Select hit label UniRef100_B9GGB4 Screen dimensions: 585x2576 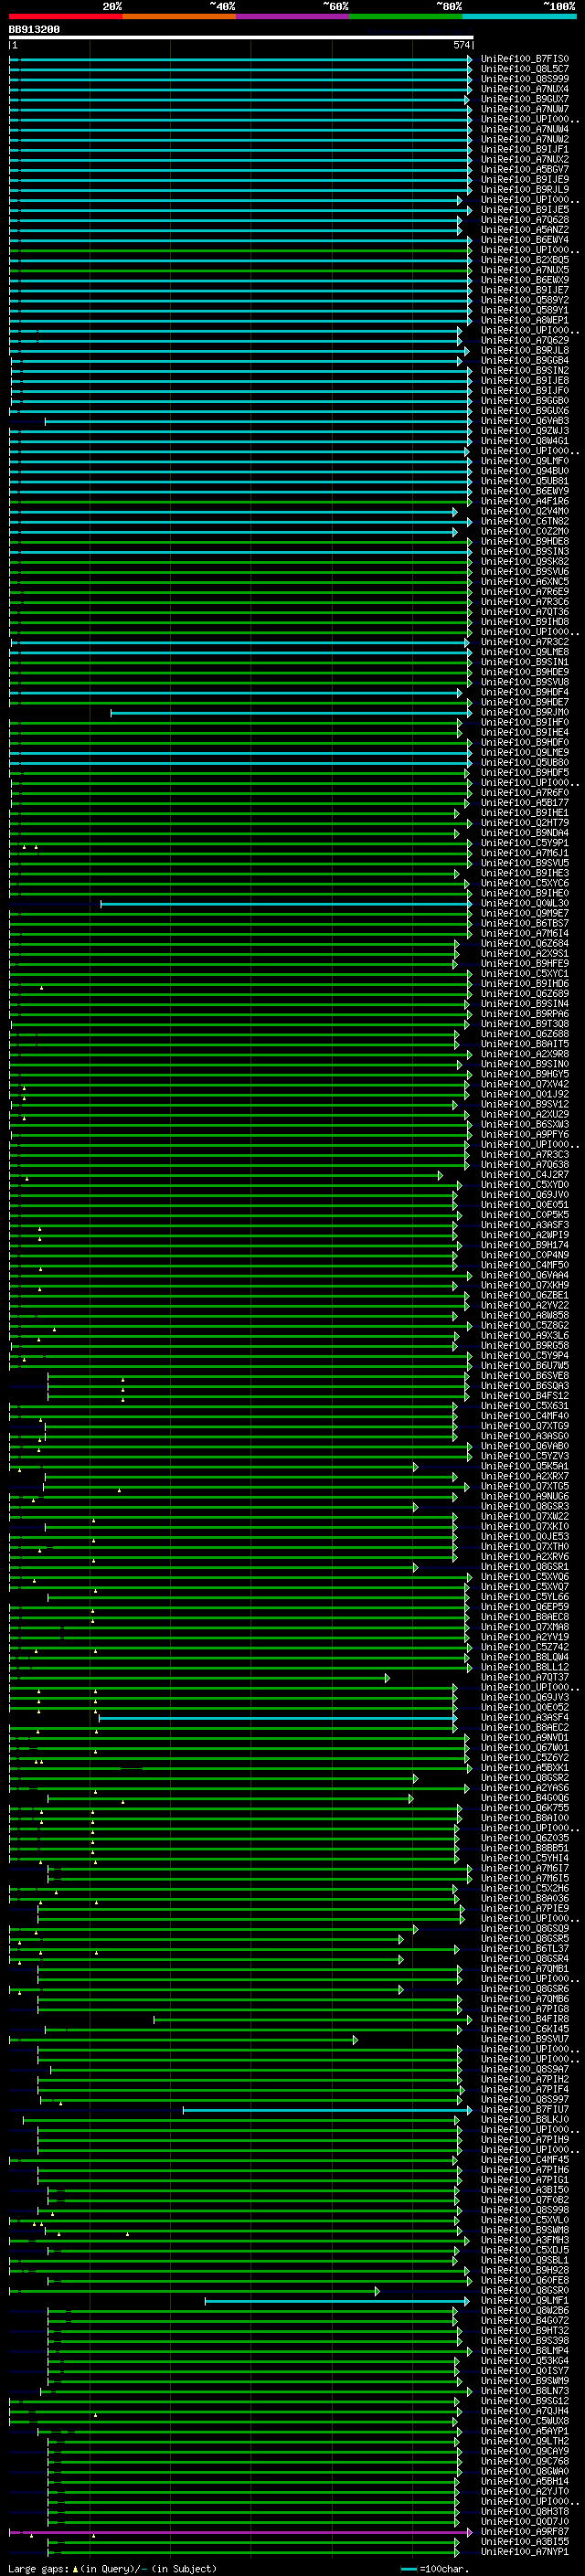(x=524, y=361)
